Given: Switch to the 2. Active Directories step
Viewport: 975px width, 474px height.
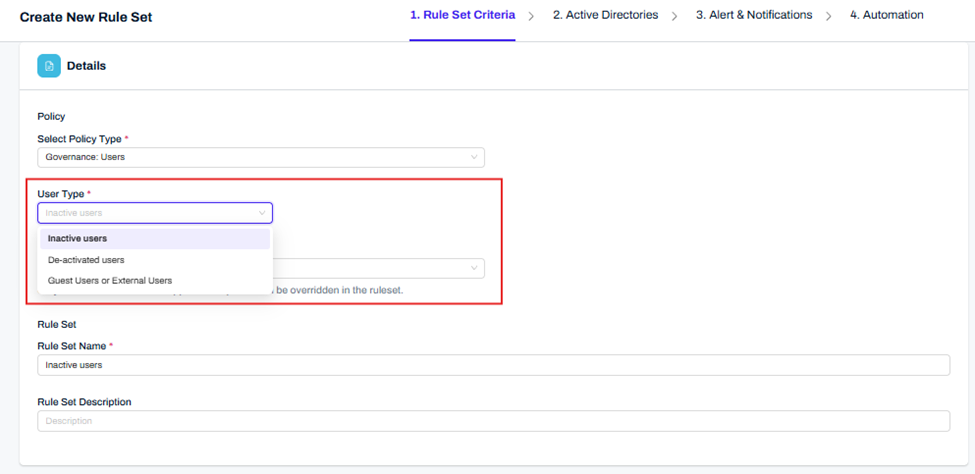Looking at the screenshot, I should pos(605,16).
